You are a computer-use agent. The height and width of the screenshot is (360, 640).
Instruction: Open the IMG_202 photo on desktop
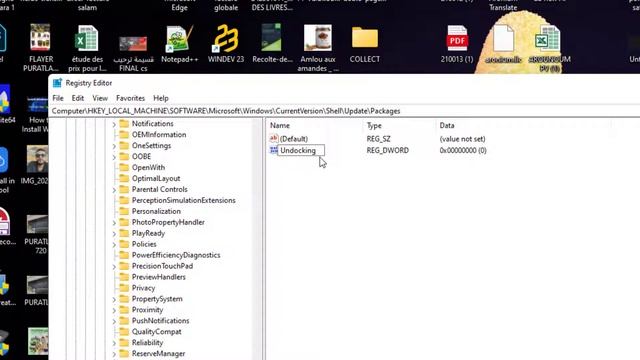[x=37, y=159]
